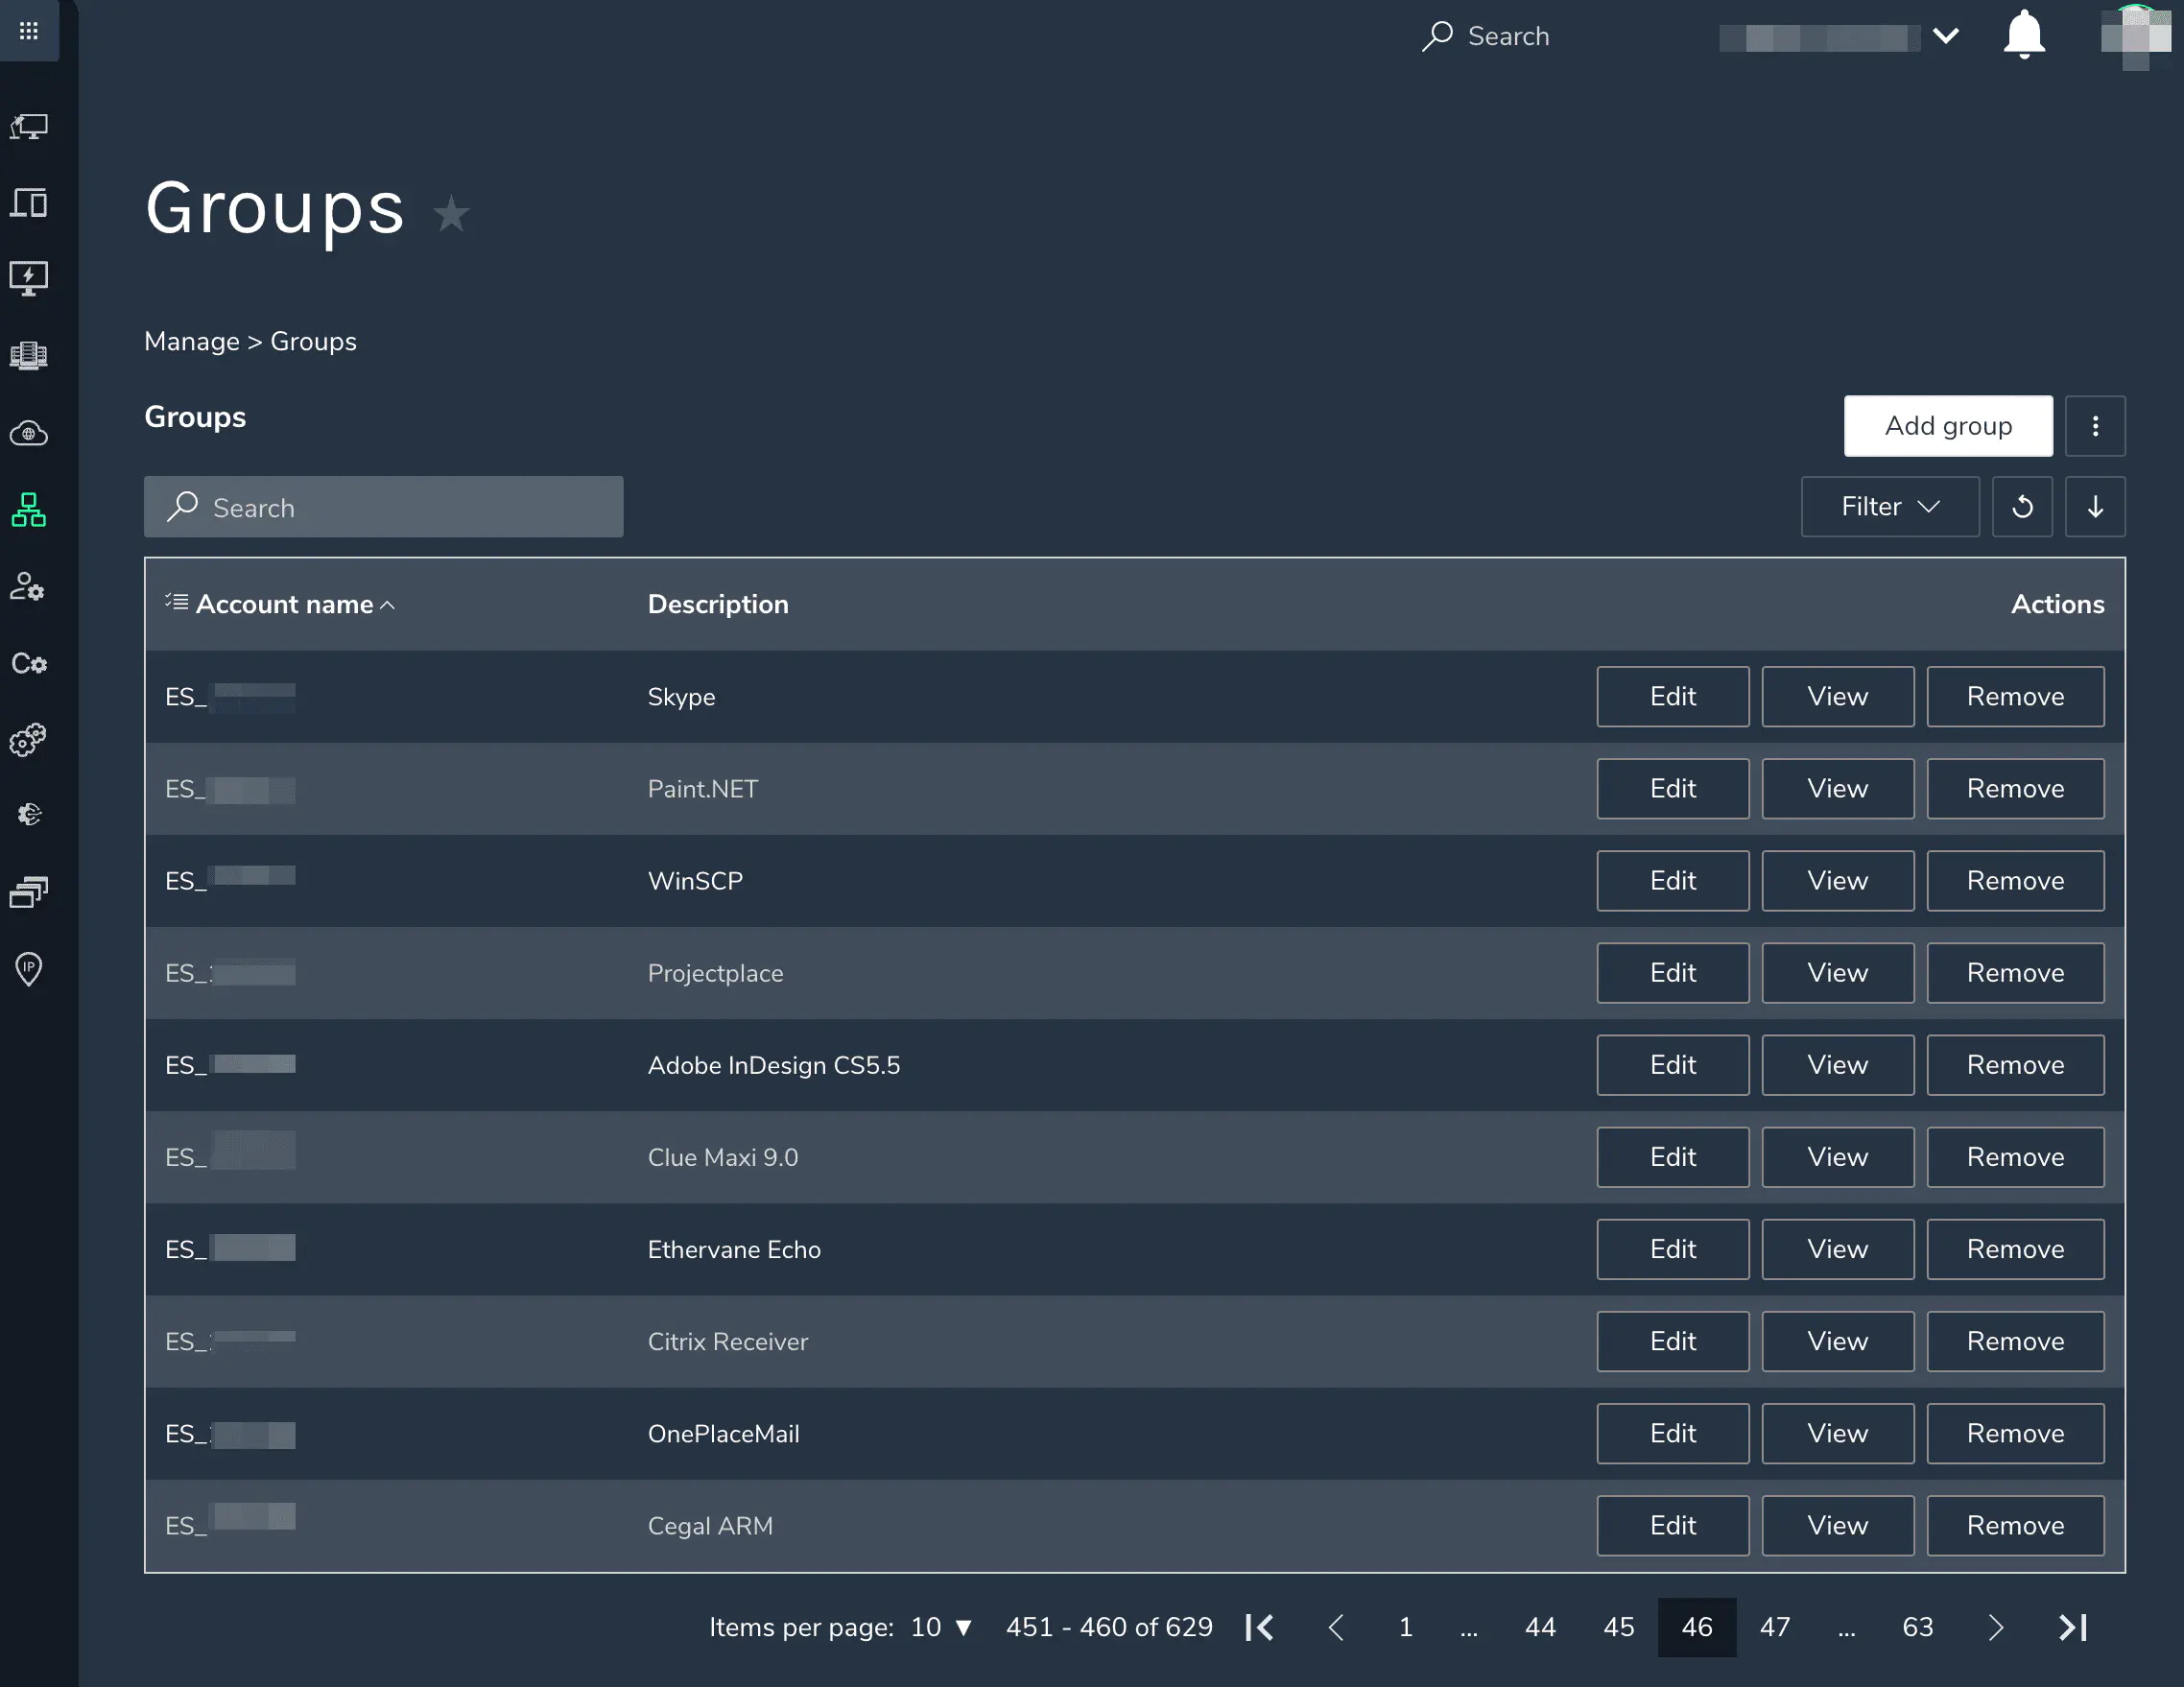Click the IP location pin sidebar icon
Image resolution: width=2184 pixels, height=1687 pixels.
click(x=29, y=968)
